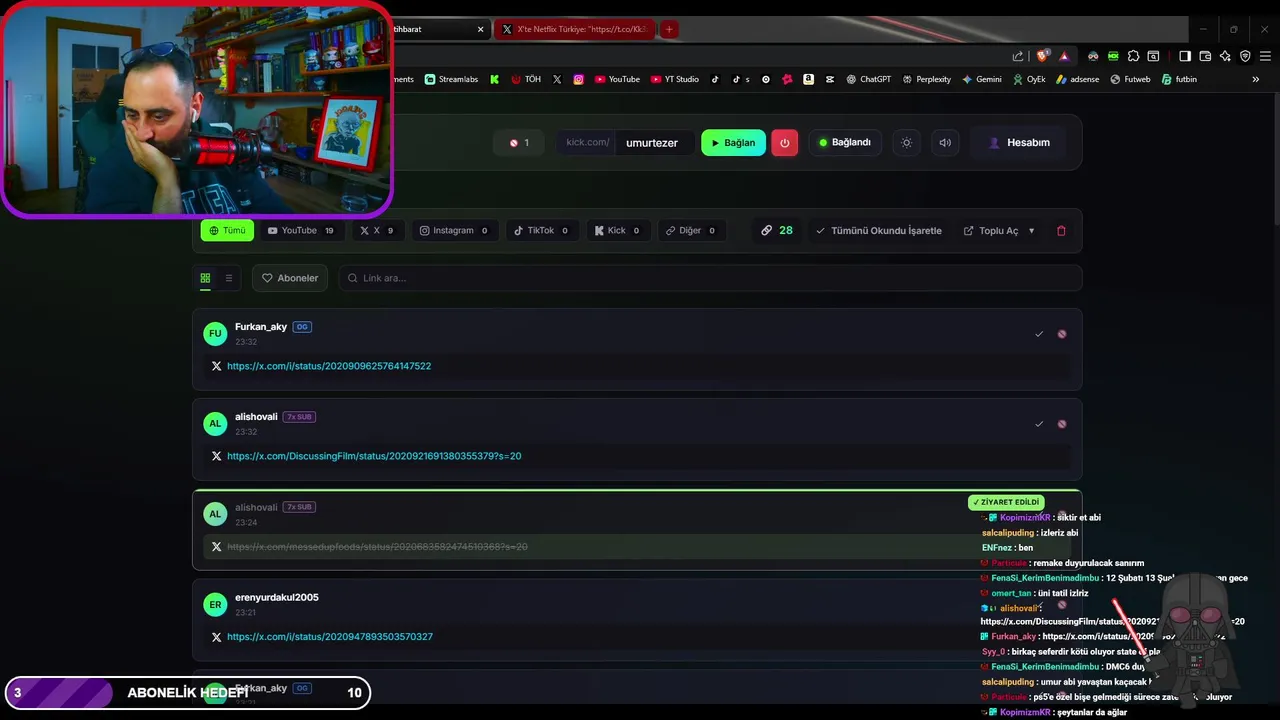Open the green Kick bookmark icon
Screen dimensions: 1280x720
pyautogui.click(x=494, y=79)
